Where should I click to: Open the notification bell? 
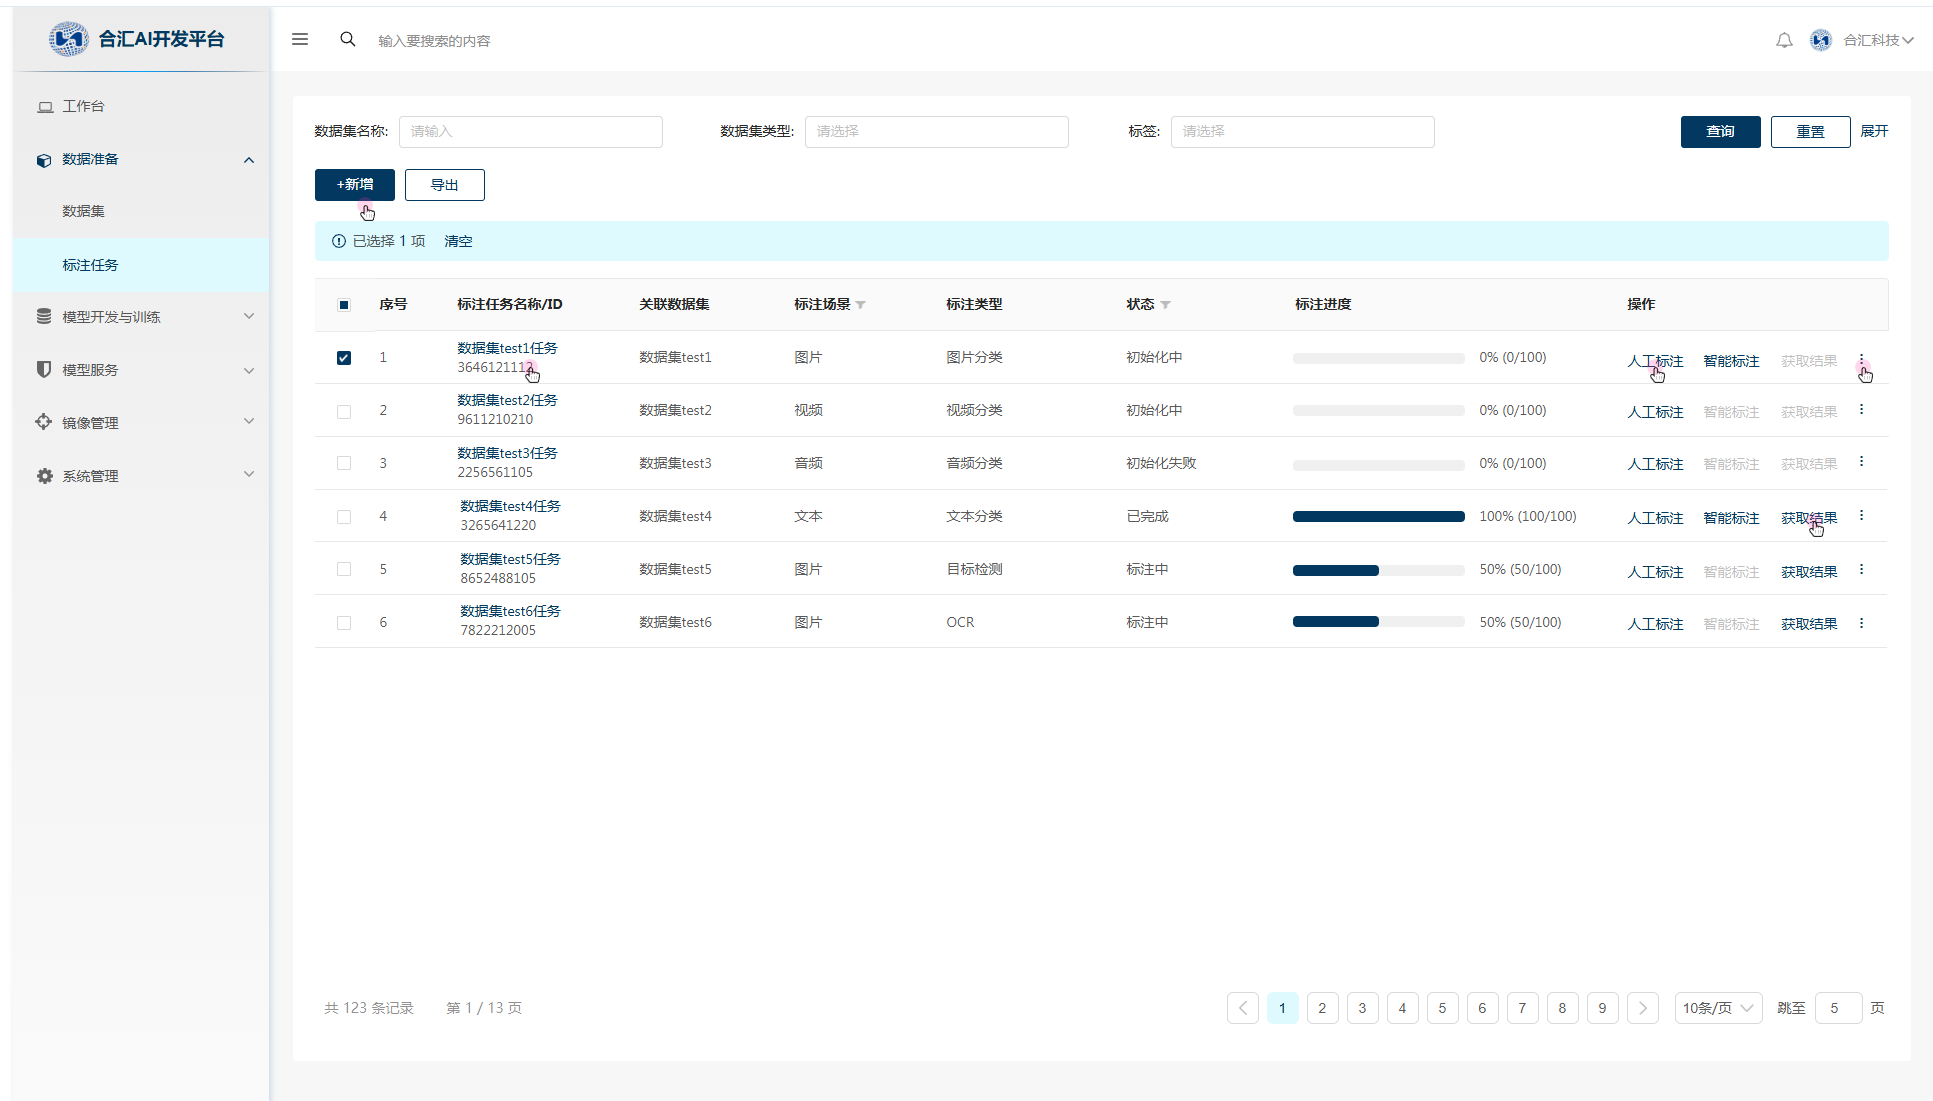coord(1784,41)
